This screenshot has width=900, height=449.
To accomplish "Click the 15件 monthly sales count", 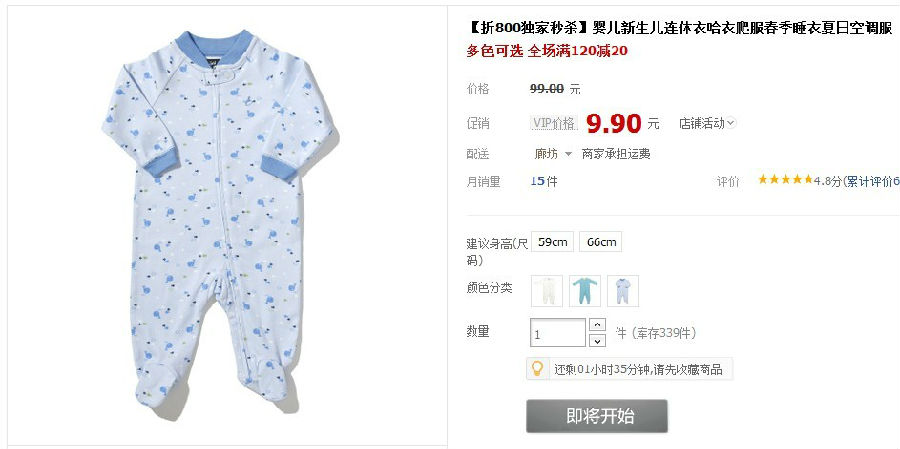I will pyautogui.click(x=544, y=181).
